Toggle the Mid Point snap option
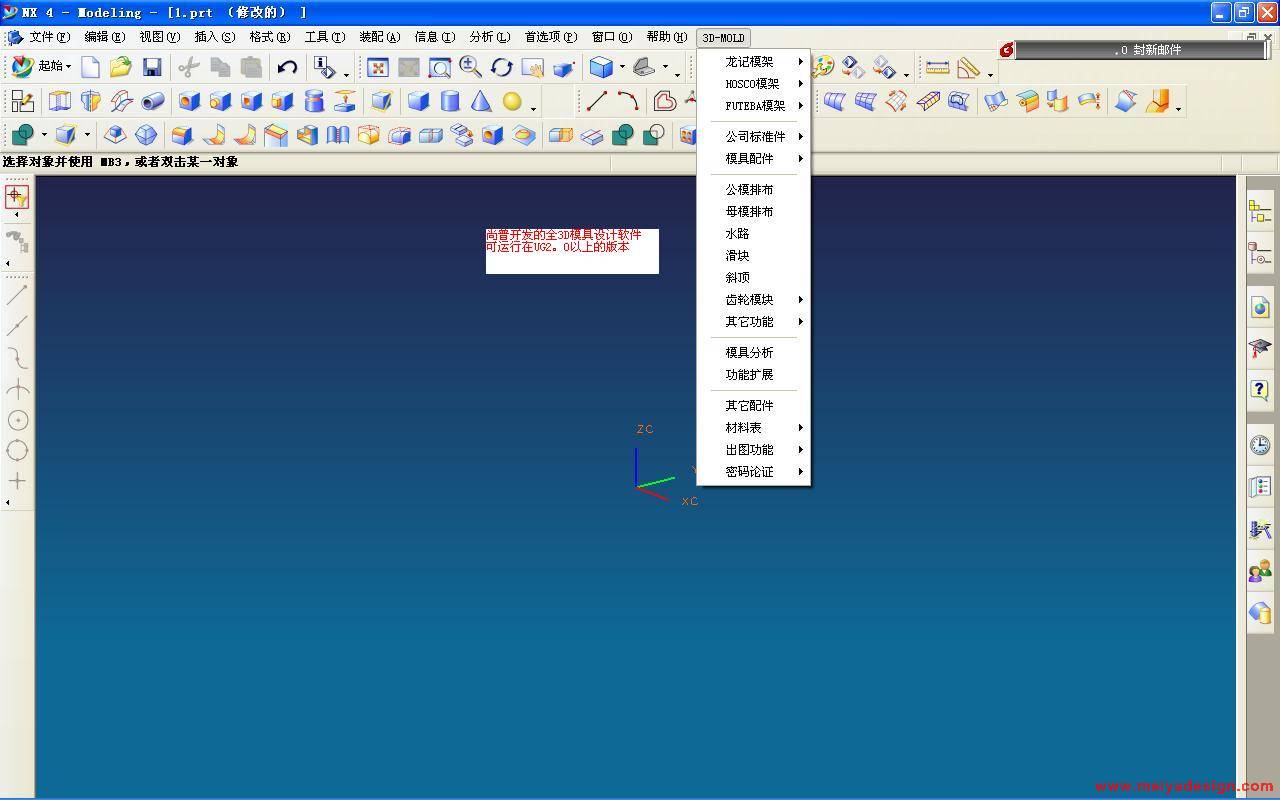Viewport: 1280px width, 800px height. [x=17, y=326]
